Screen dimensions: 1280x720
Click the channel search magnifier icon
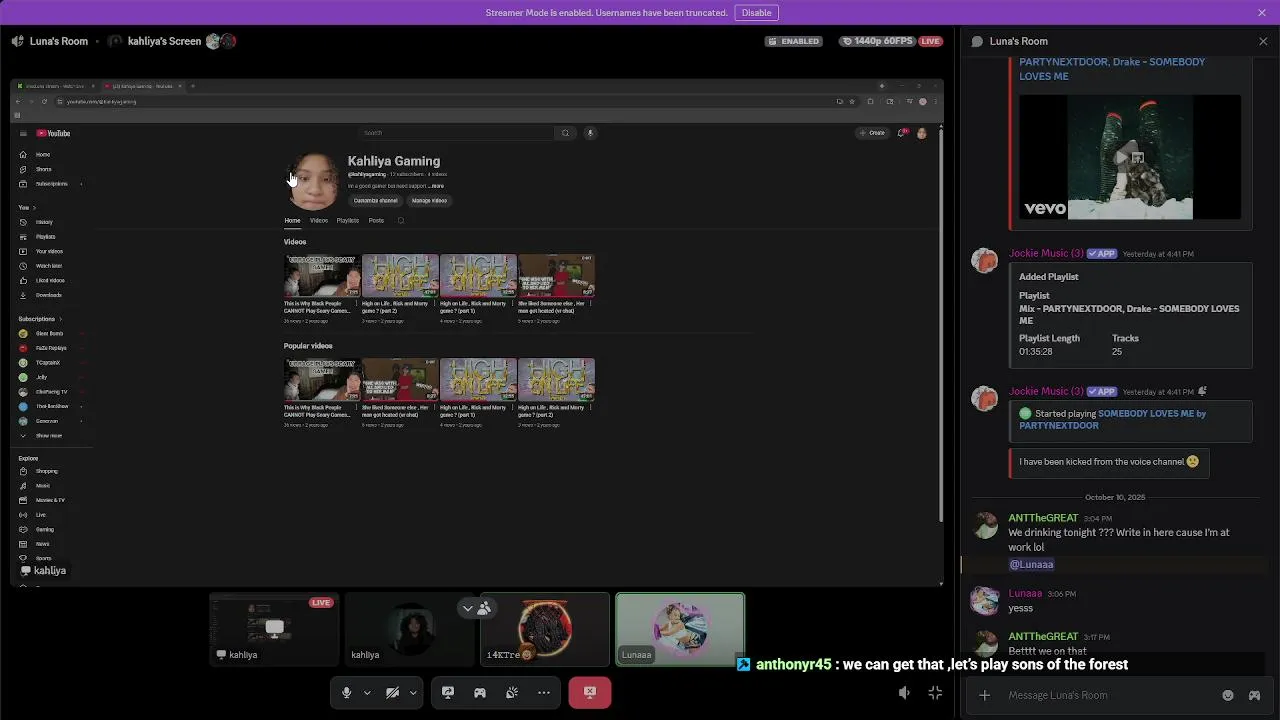401,220
